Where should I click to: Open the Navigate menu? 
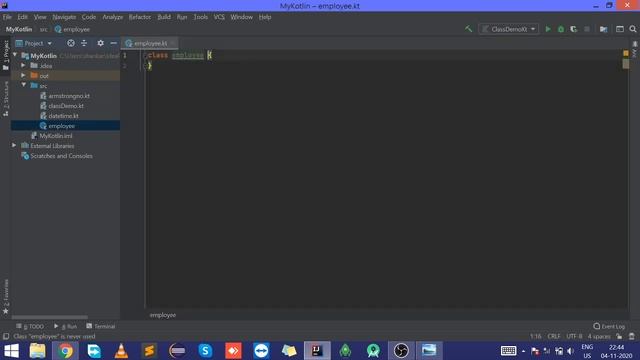click(x=64, y=17)
